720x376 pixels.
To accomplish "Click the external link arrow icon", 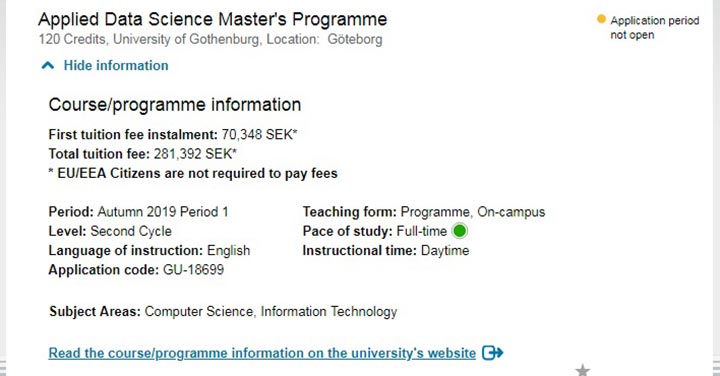I will pos(493,353).
